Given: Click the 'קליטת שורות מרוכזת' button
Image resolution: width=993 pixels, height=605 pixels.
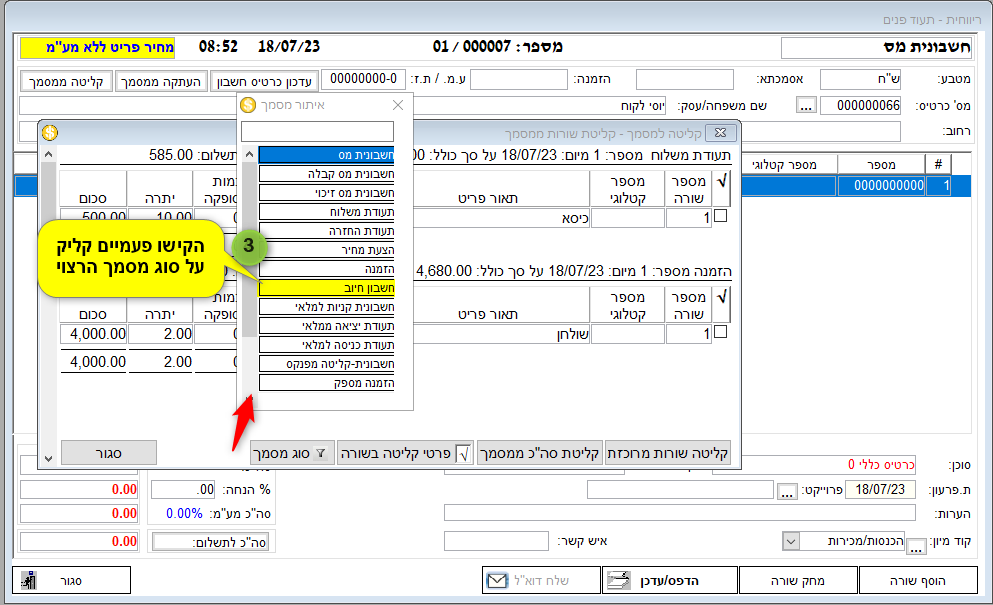Looking at the screenshot, I should [x=667, y=454].
